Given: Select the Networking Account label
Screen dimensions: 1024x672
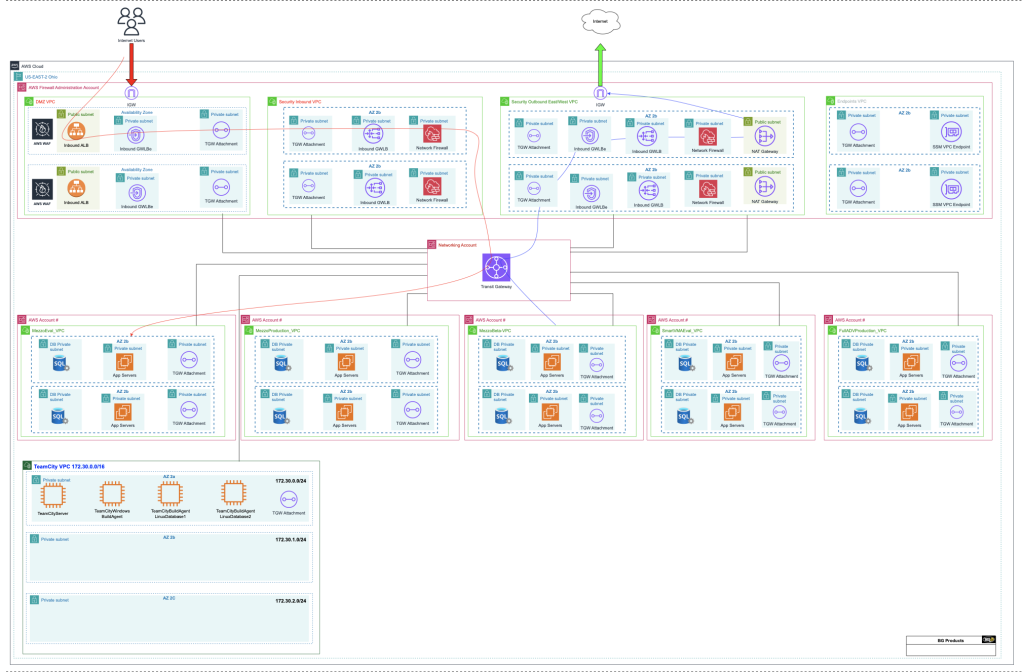Looking at the screenshot, I should 459,244.
